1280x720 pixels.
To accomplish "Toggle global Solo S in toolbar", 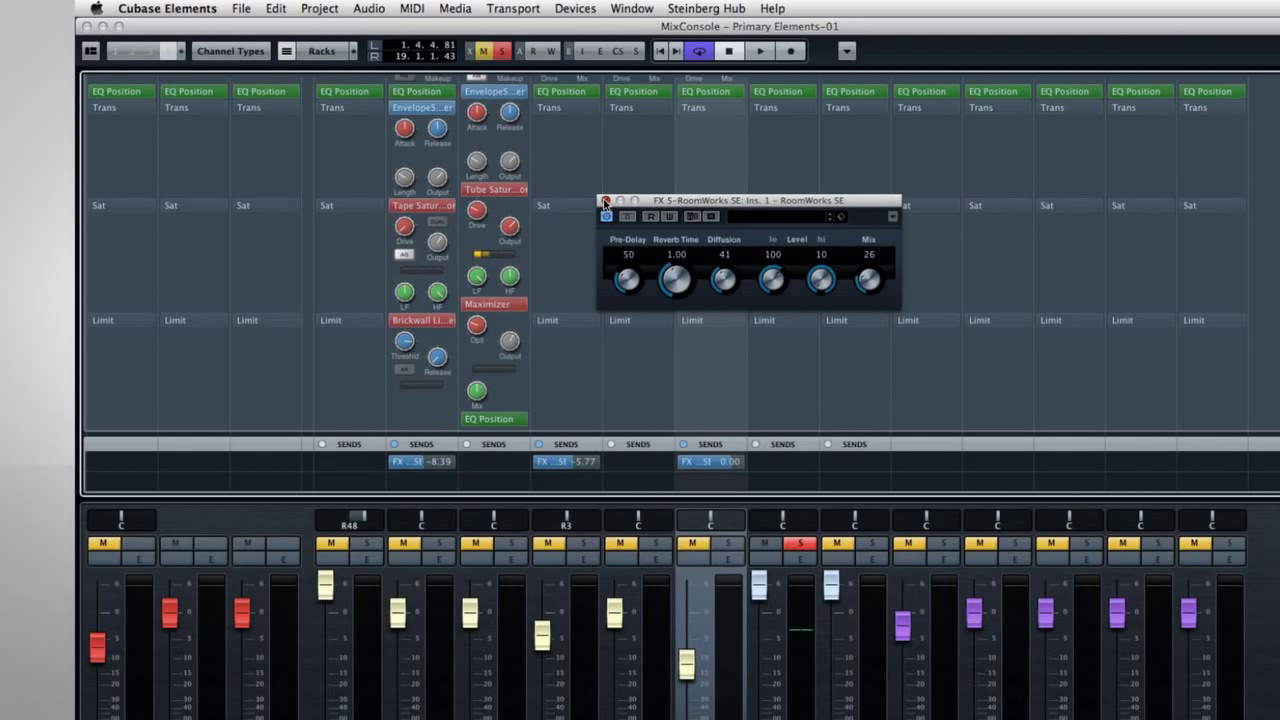I will [502, 51].
